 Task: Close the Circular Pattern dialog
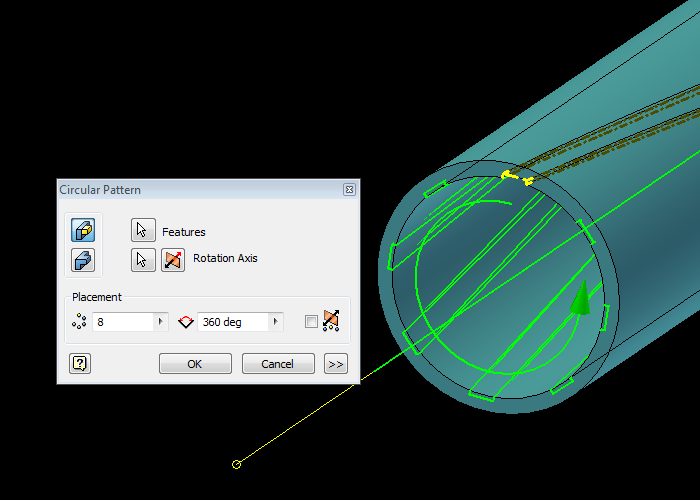click(x=349, y=190)
